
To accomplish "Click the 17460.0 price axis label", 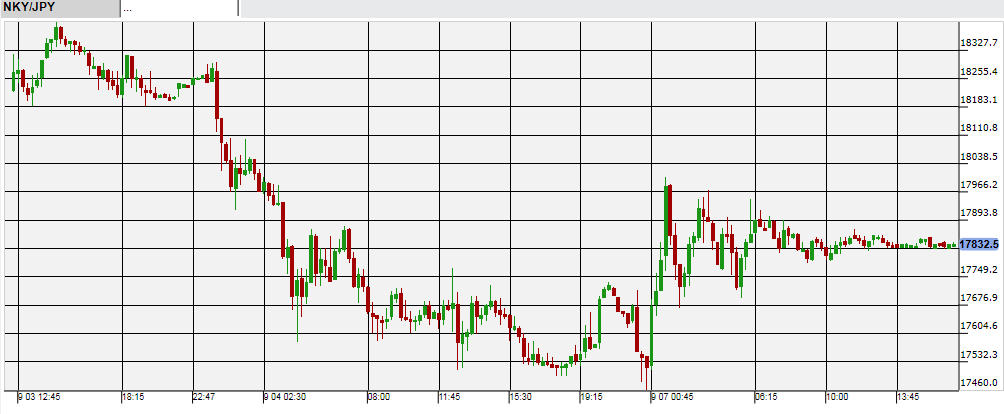I will tap(979, 382).
